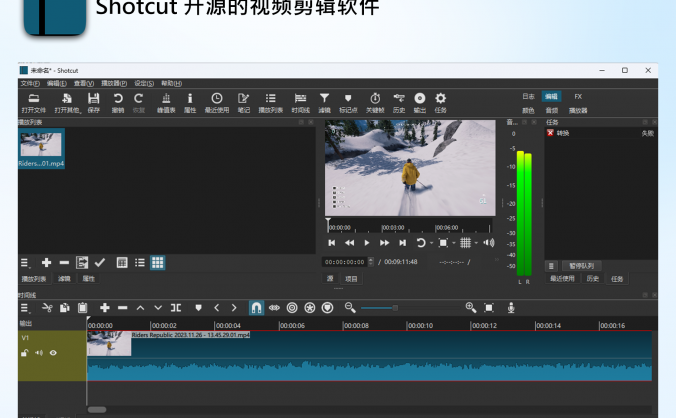This screenshot has width=676, height=418.
Task: Open the 编辑 (Edit) menu
Action: click(x=56, y=83)
